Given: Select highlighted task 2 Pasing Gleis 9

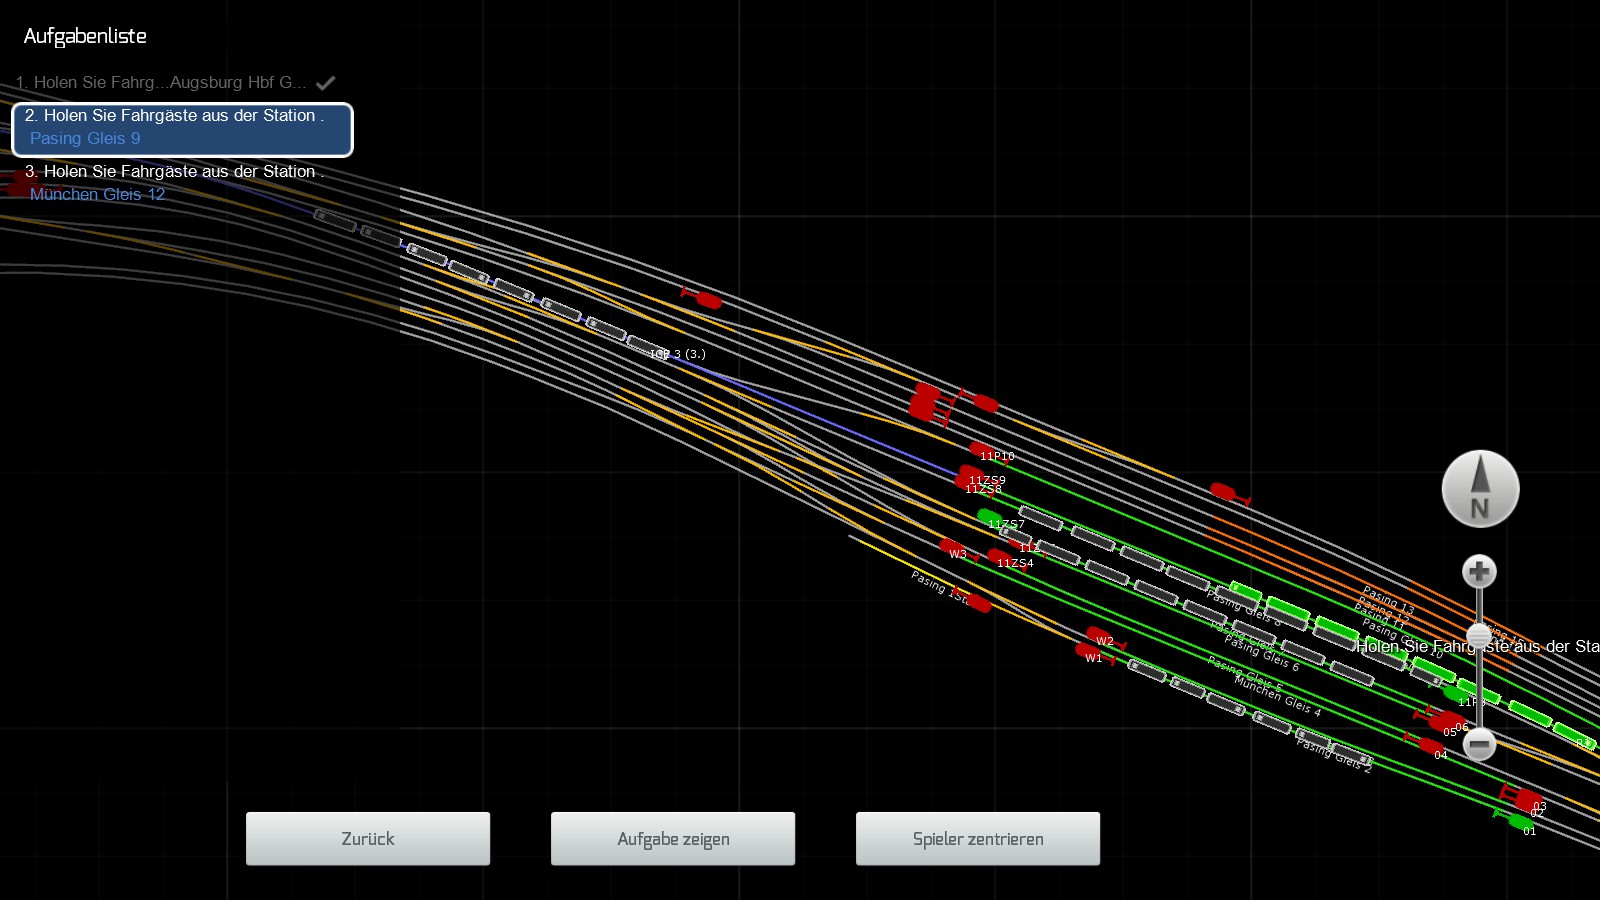Looking at the screenshot, I should point(182,129).
